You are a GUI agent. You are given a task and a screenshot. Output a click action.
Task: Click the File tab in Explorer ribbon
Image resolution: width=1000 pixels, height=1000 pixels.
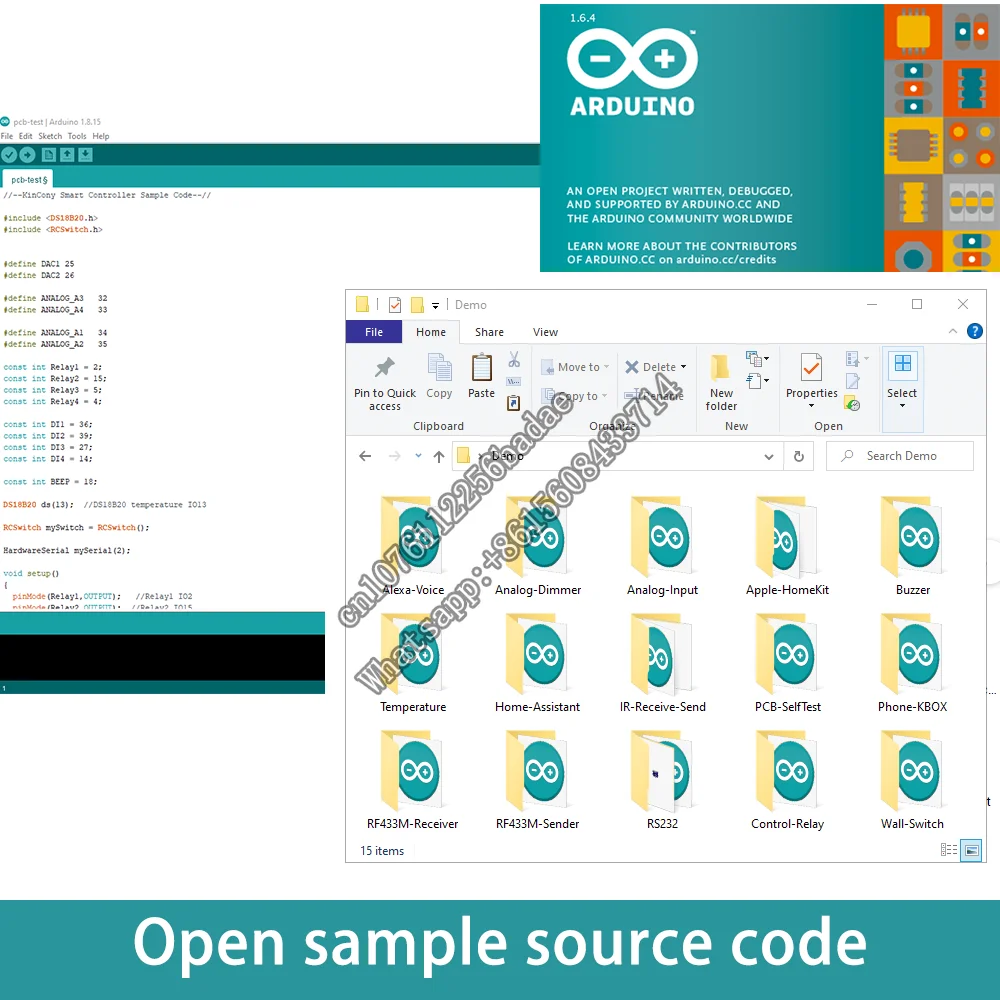point(374,332)
